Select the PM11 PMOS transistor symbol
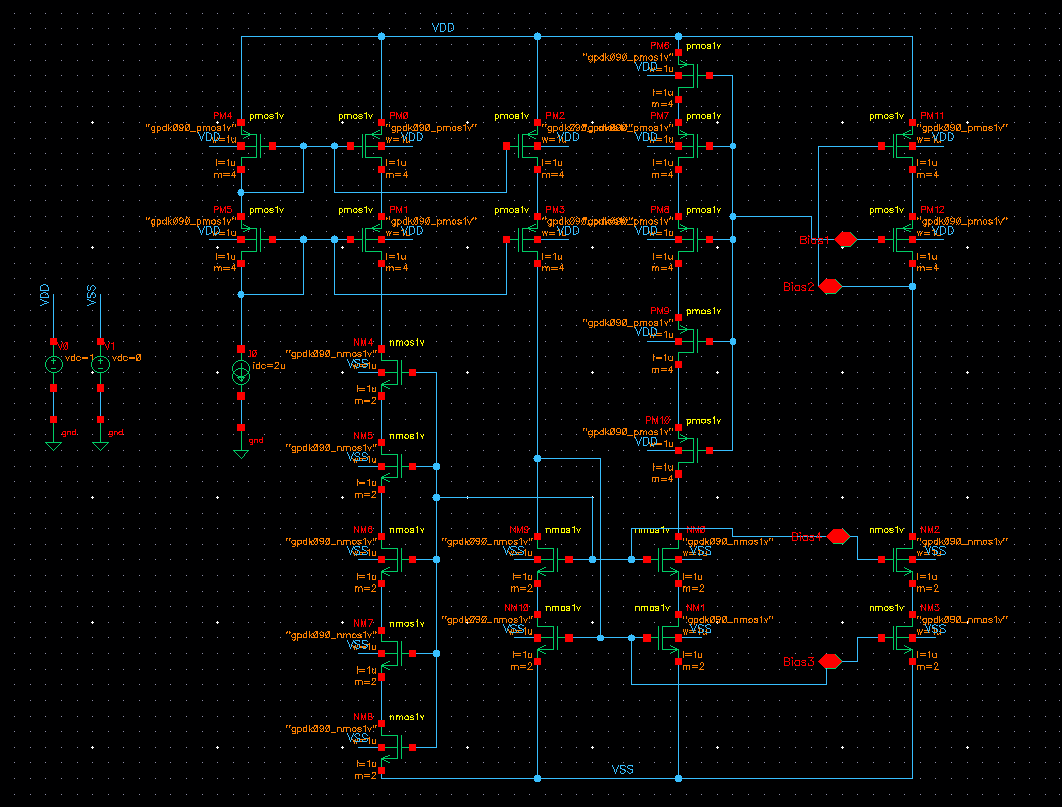Image resolution: width=1062 pixels, height=807 pixels. pos(903,146)
